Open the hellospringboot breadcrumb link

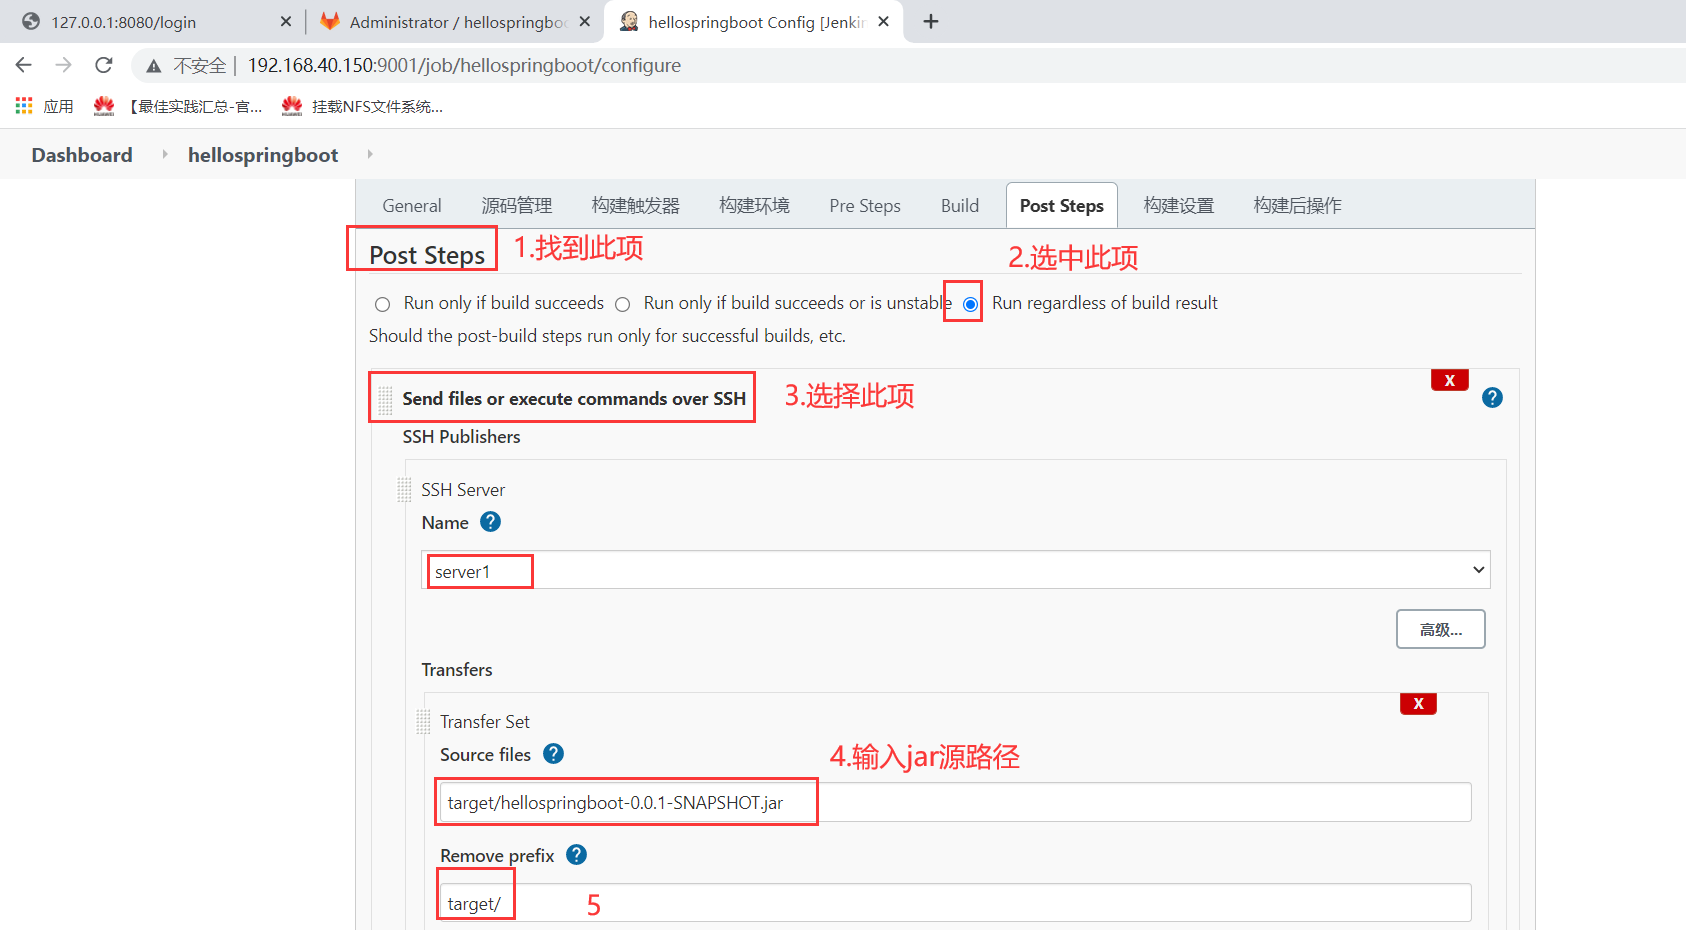[x=263, y=155]
